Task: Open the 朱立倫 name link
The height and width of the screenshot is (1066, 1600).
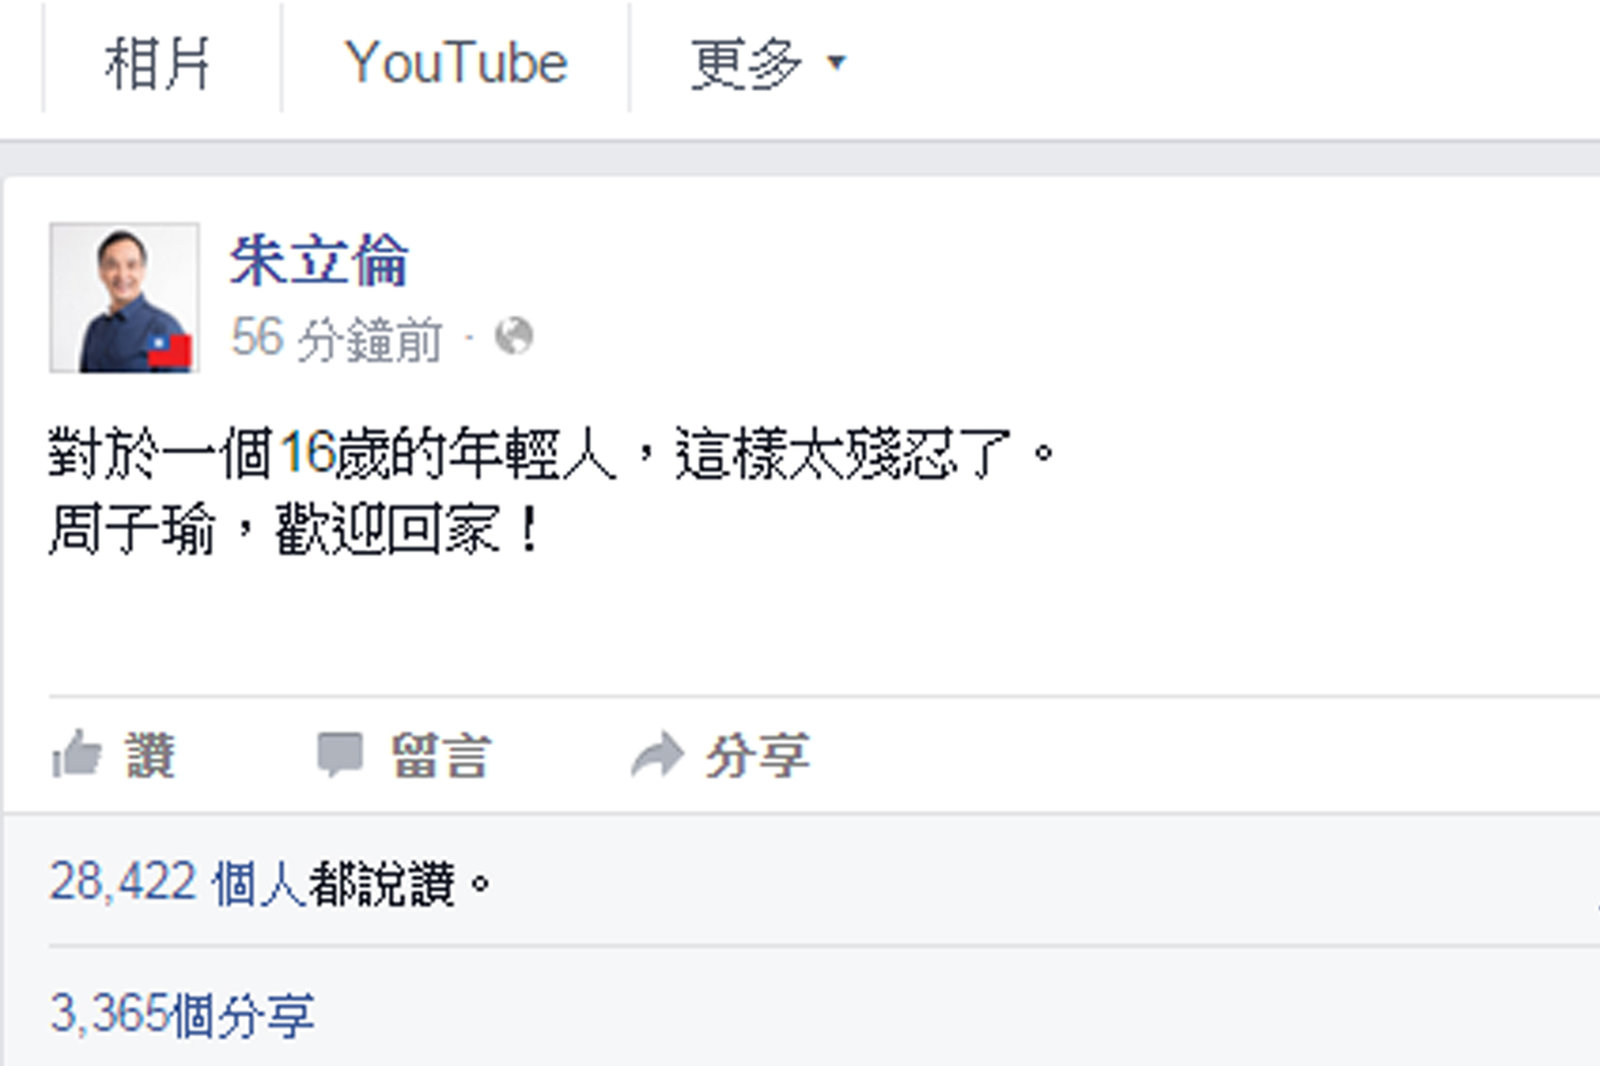Action: tap(319, 260)
